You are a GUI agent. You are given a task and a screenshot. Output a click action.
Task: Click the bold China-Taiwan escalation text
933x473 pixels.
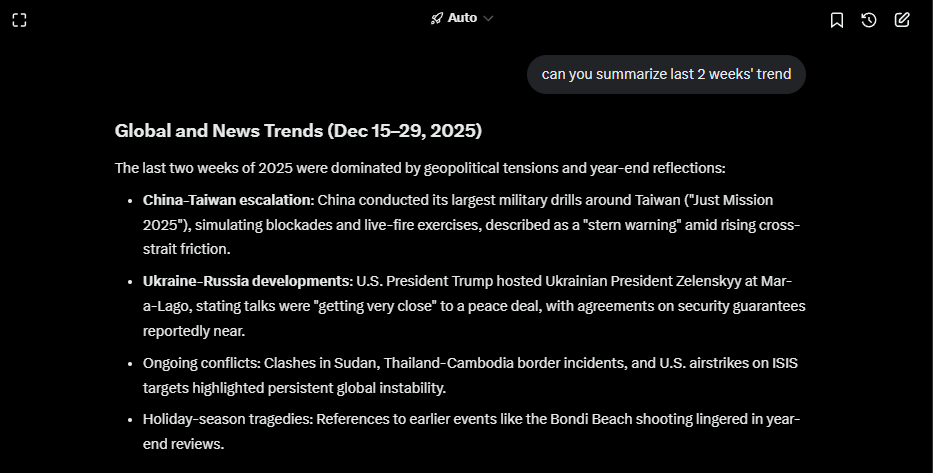pyautogui.click(x=228, y=200)
